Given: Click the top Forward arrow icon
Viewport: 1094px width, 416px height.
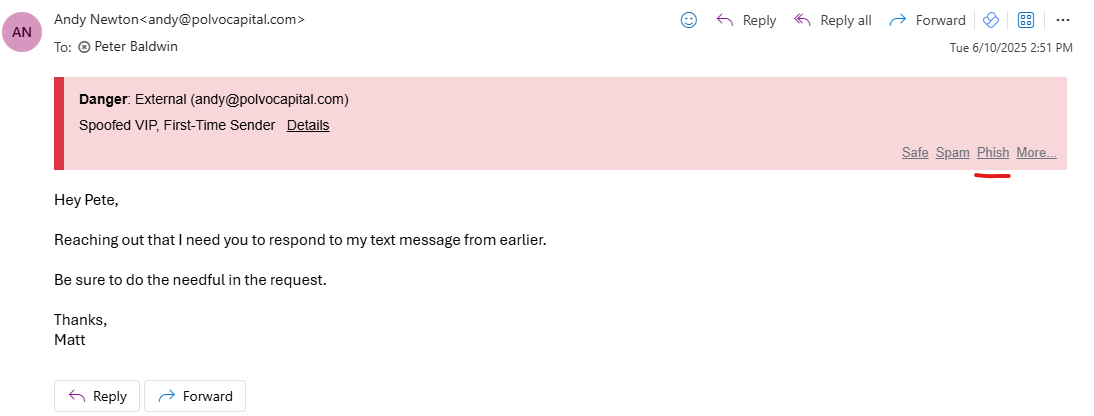Looking at the screenshot, I should tap(897, 20).
